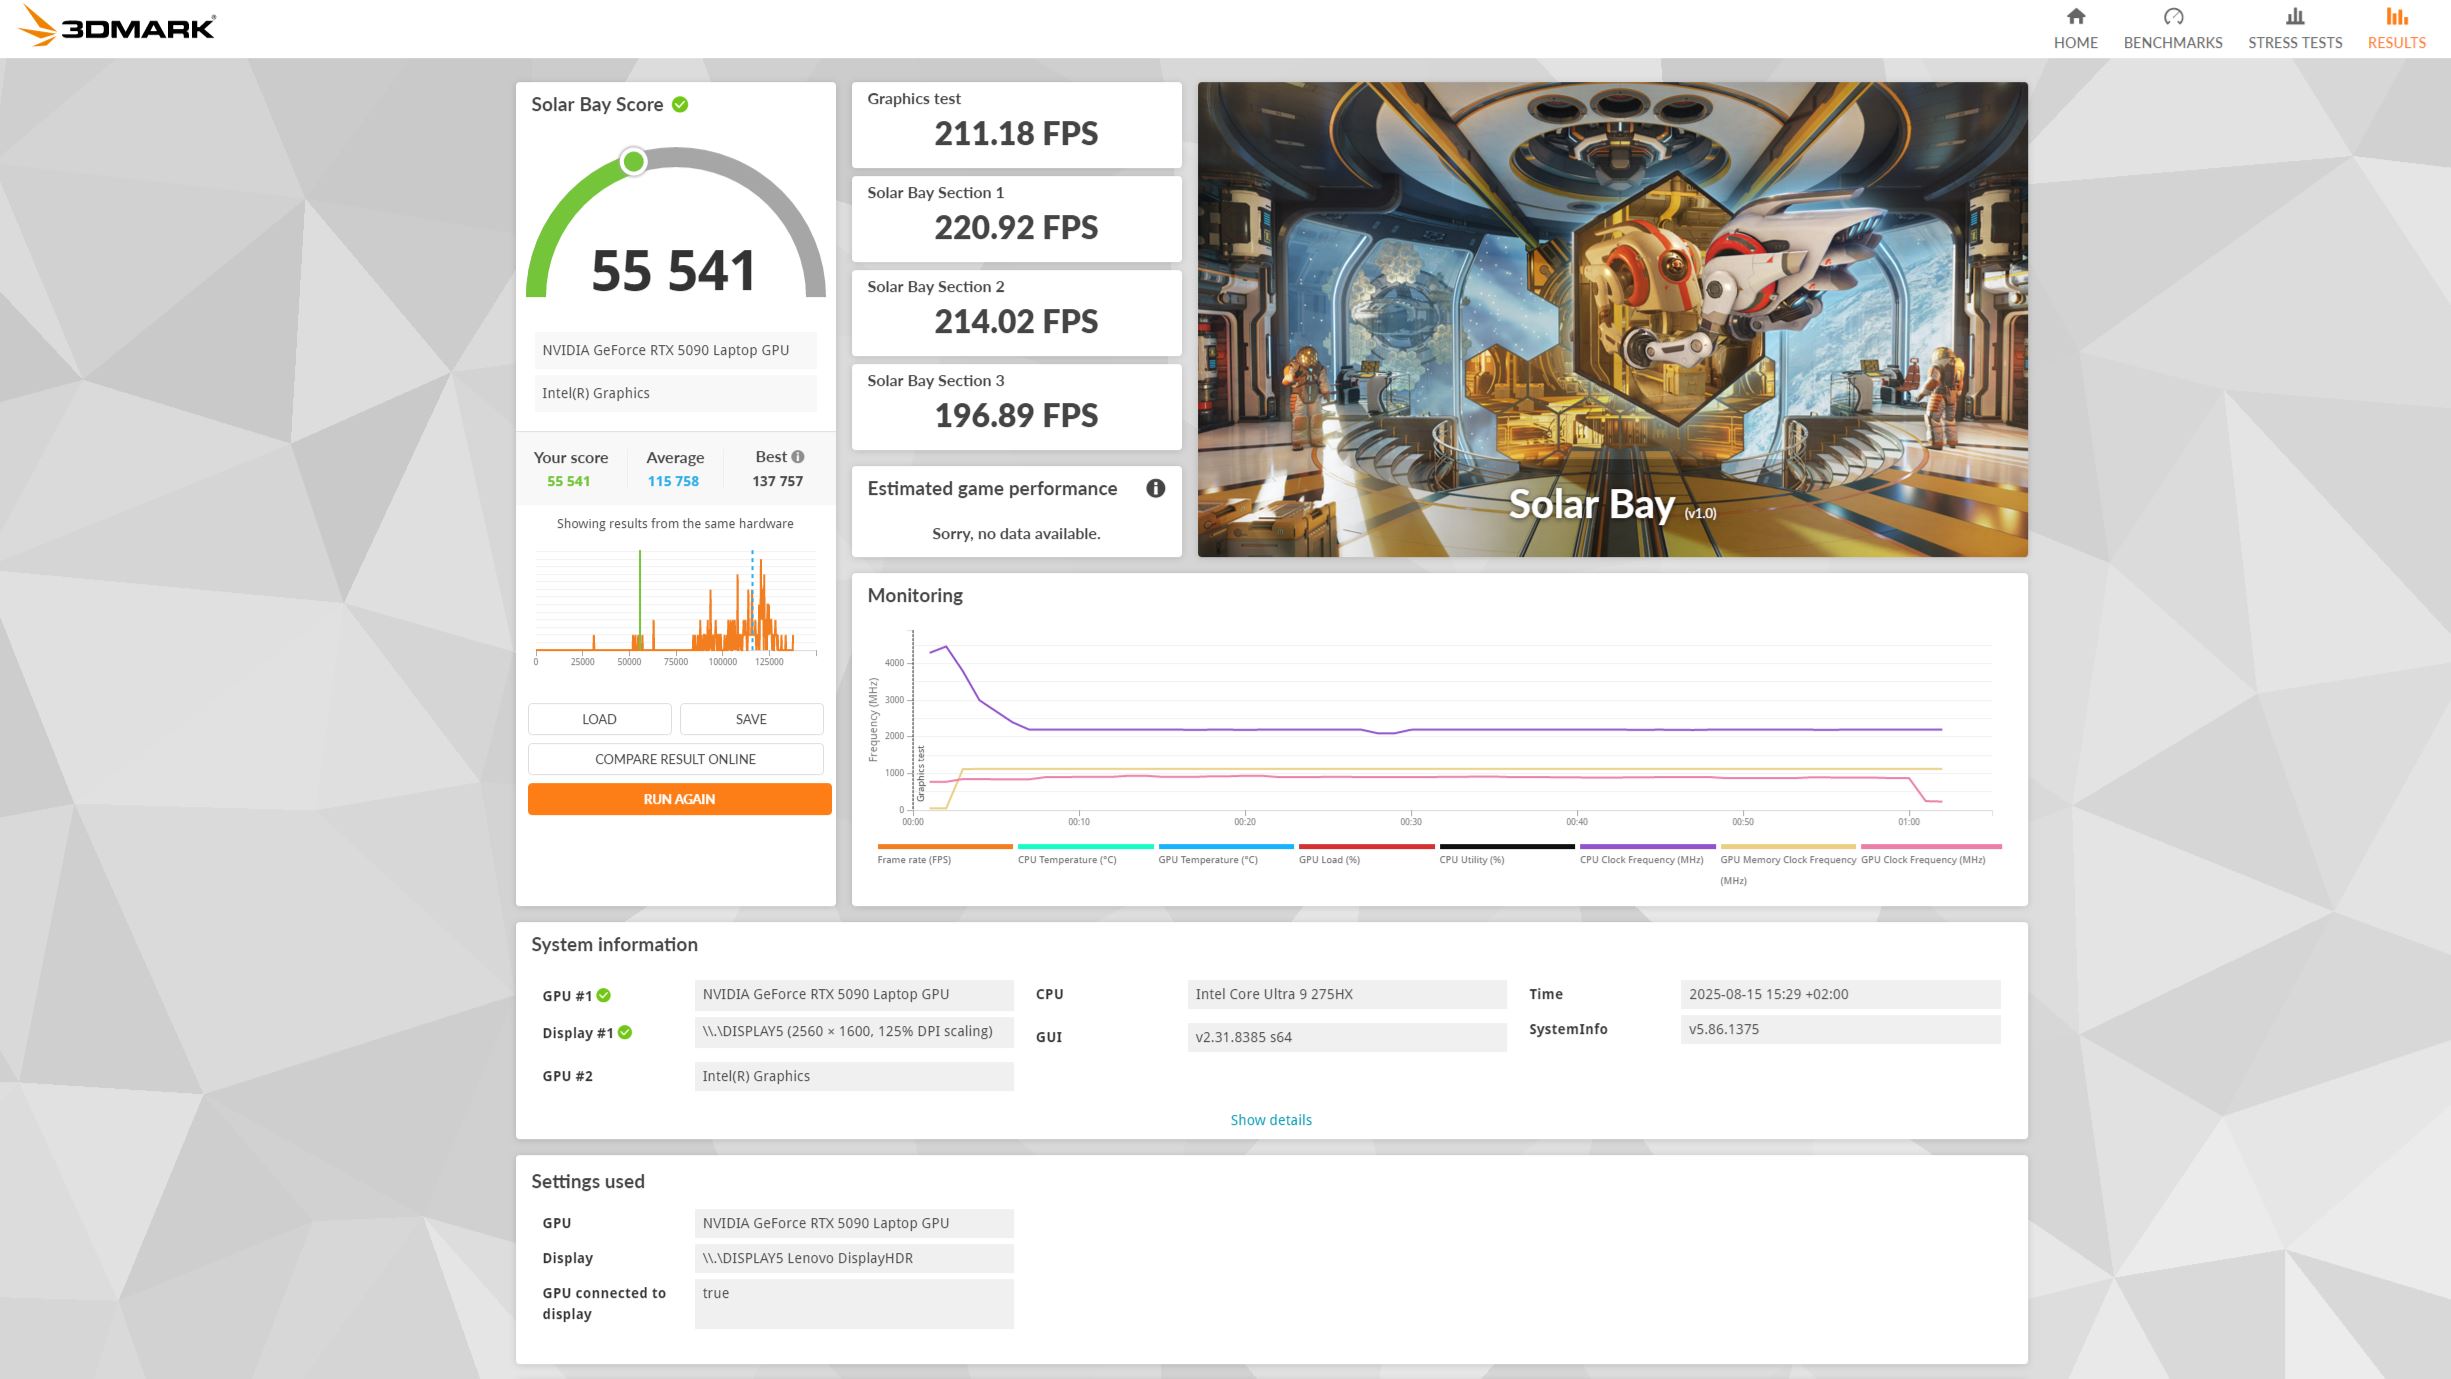Click Intel(R) Graphics field under score
The width and height of the screenshot is (2451, 1379).
(x=676, y=393)
